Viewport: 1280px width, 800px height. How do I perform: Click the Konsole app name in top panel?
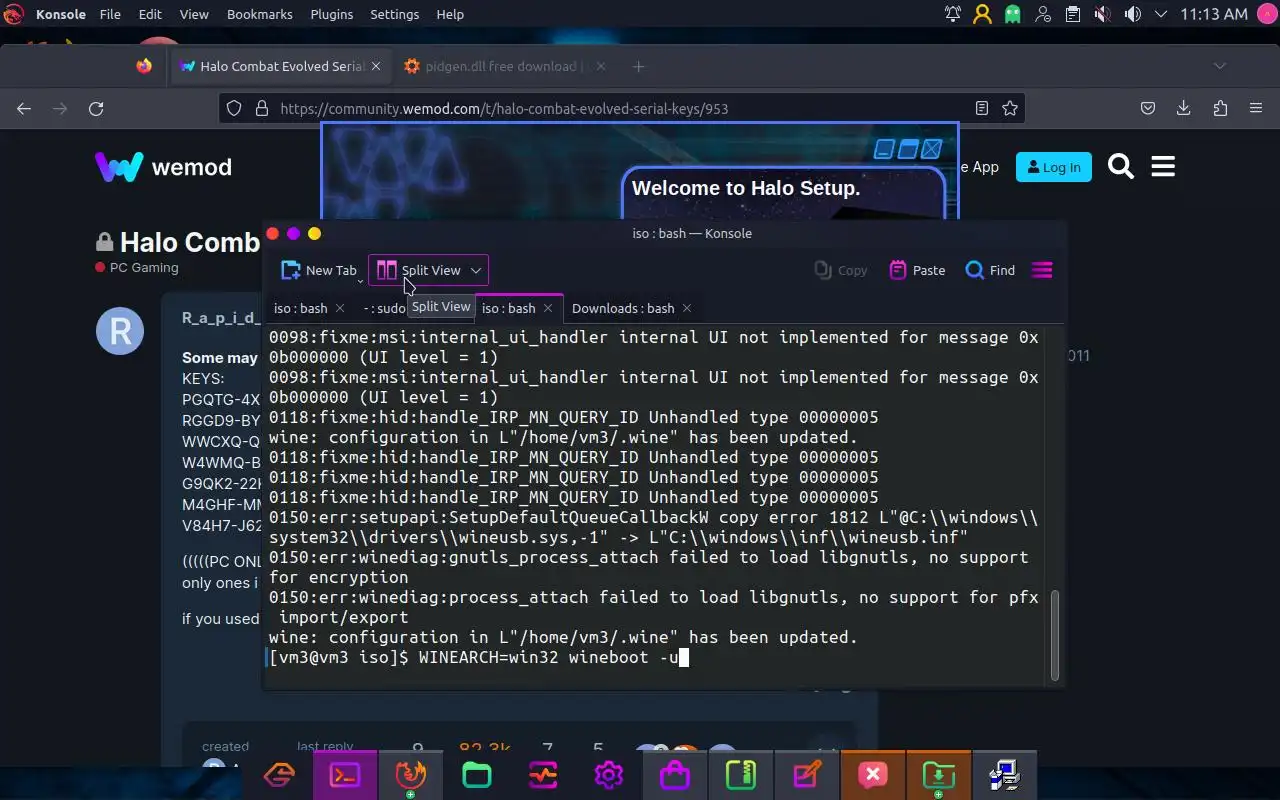[x=61, y=14]
